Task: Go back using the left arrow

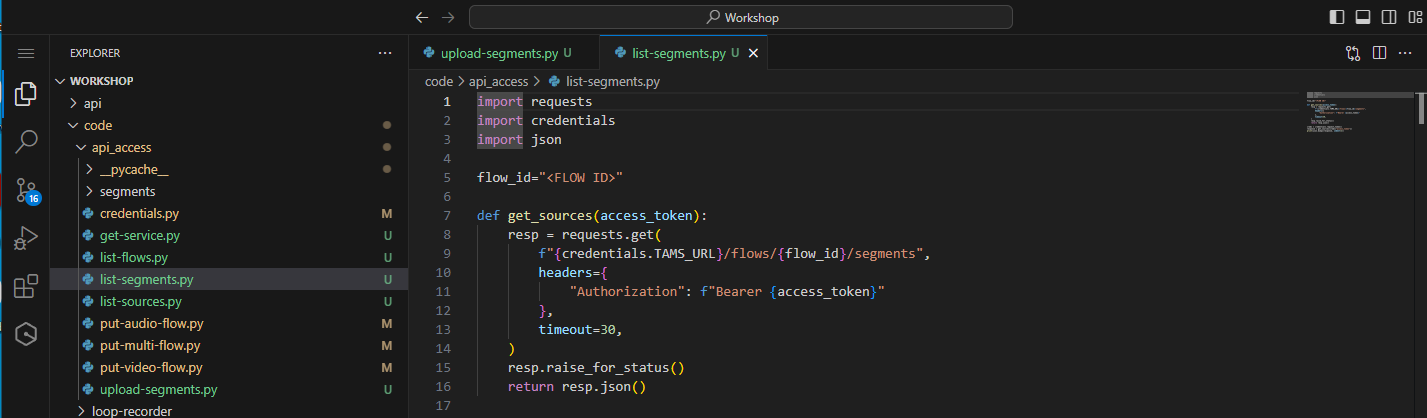Action: (x=422, y=17)
